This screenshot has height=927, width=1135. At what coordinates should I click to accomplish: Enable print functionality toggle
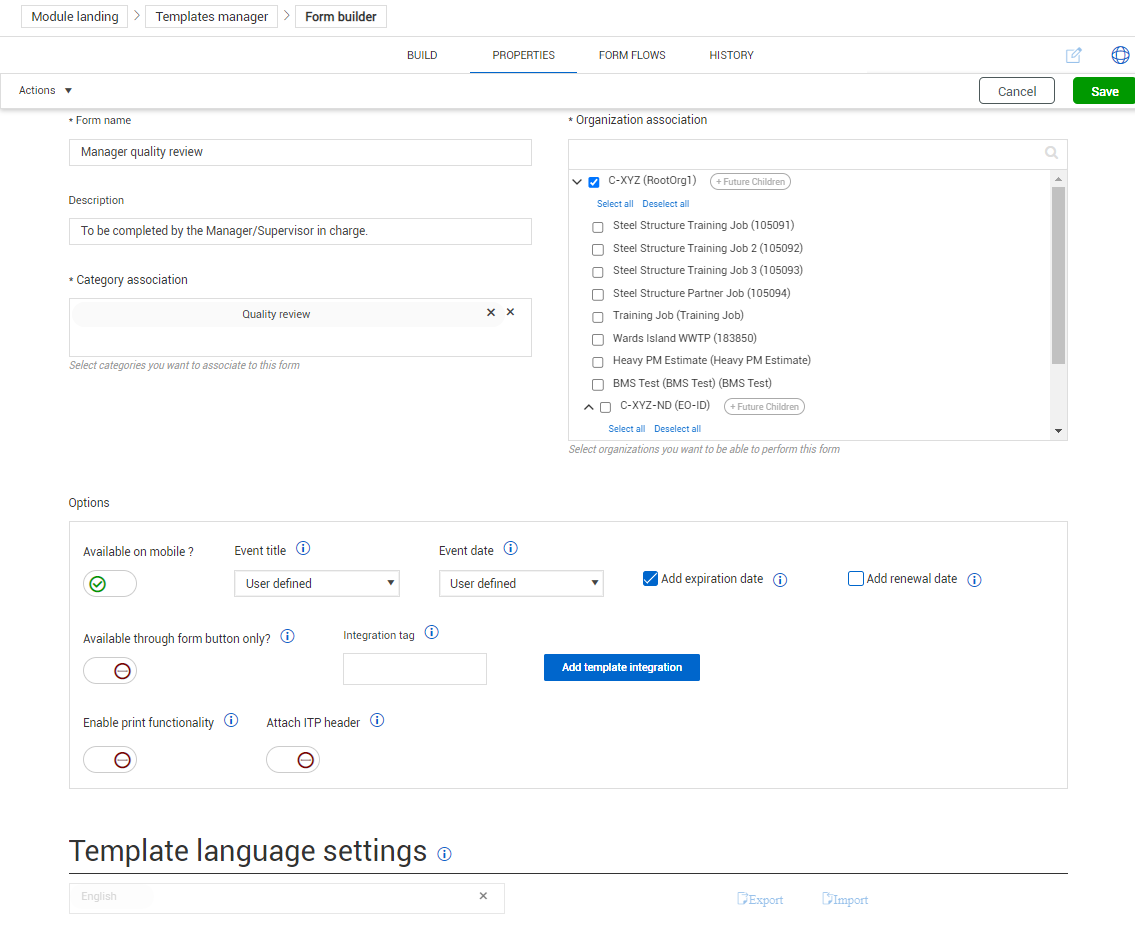tap(110, 760)
